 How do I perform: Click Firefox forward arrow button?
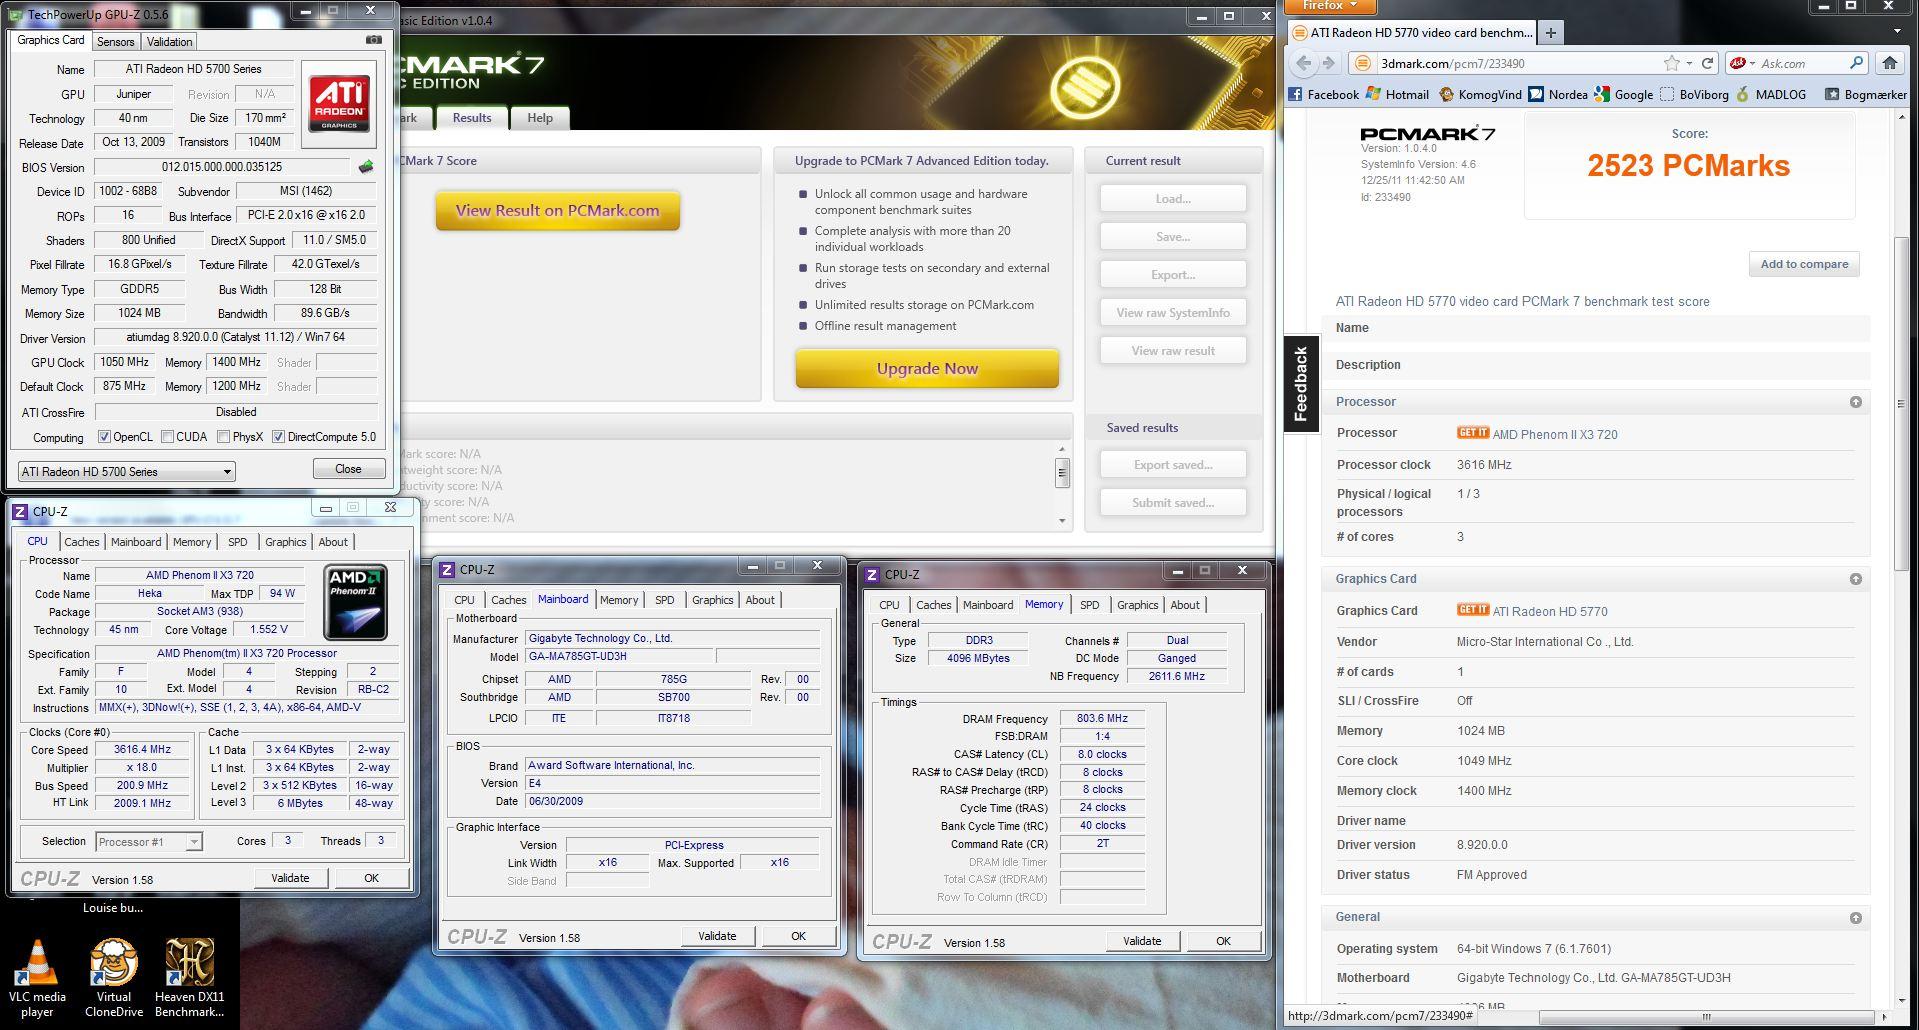tap(1328, 63)
